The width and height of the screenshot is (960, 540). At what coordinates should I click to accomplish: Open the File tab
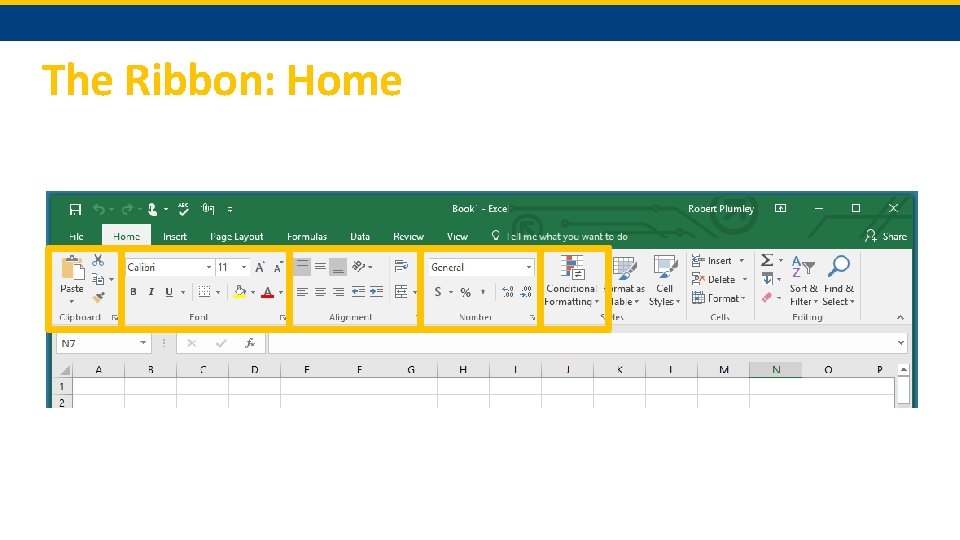77,236
